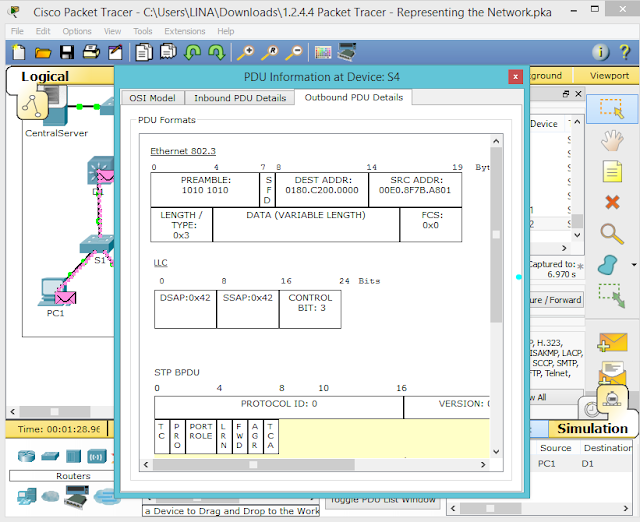
Task: Close the PDU Information dialog
Action: (x=516, y=76)
